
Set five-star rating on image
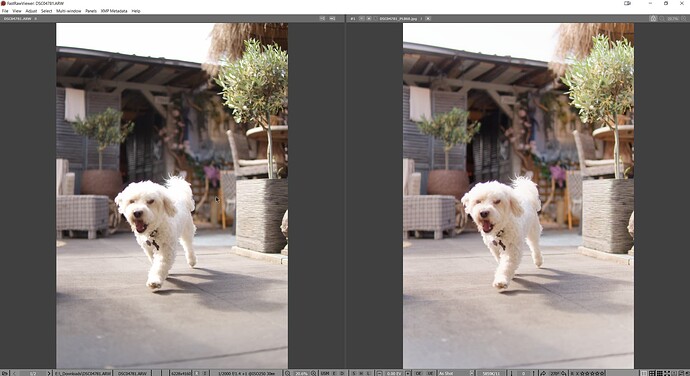coord(602,373)
